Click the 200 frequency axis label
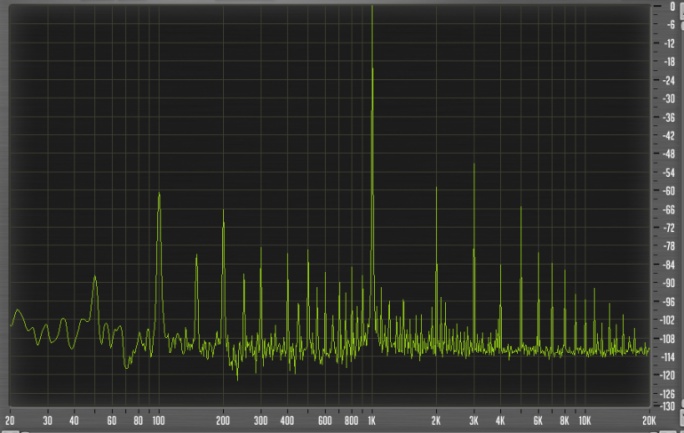The width and height of the screenshot is (684, 433). (222, 421)
